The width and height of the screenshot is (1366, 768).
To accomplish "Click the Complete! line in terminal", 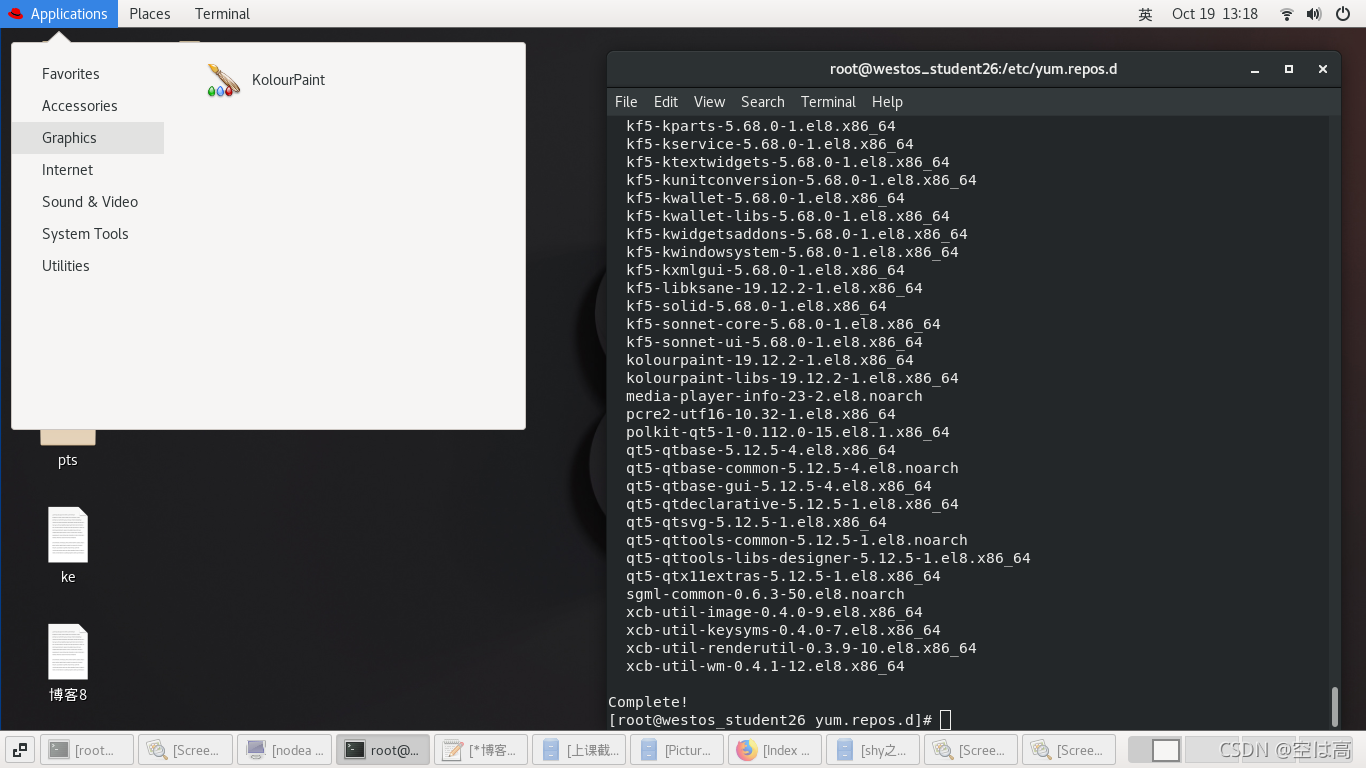I will tap(648, 702).
